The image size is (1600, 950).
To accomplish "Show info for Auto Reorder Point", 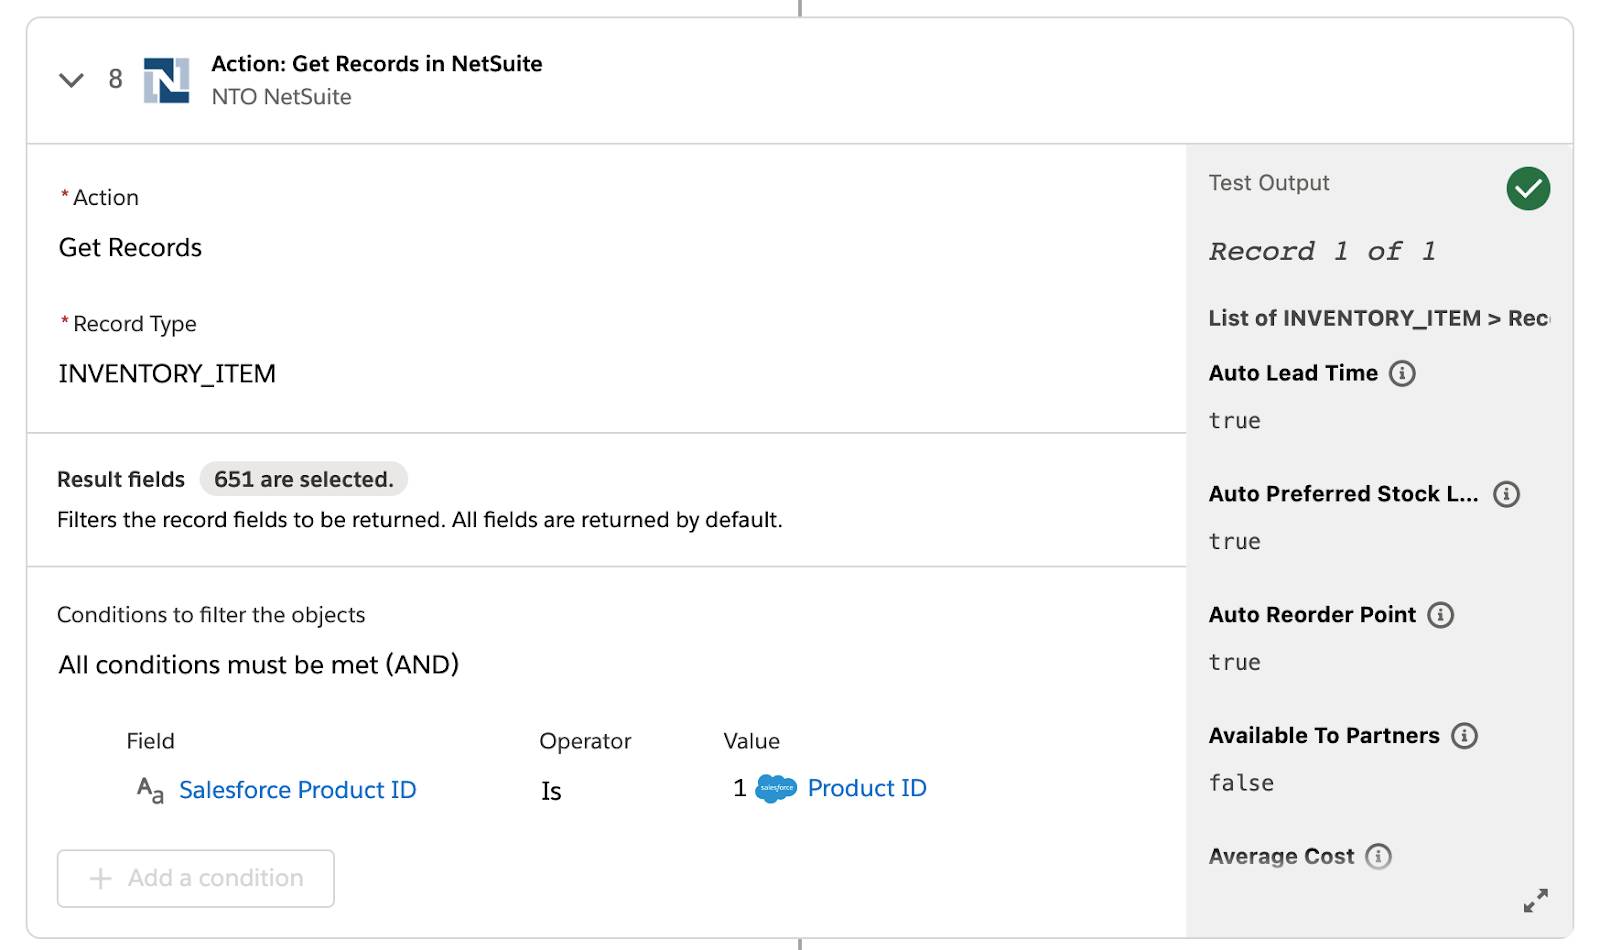I will (1440, 615).
